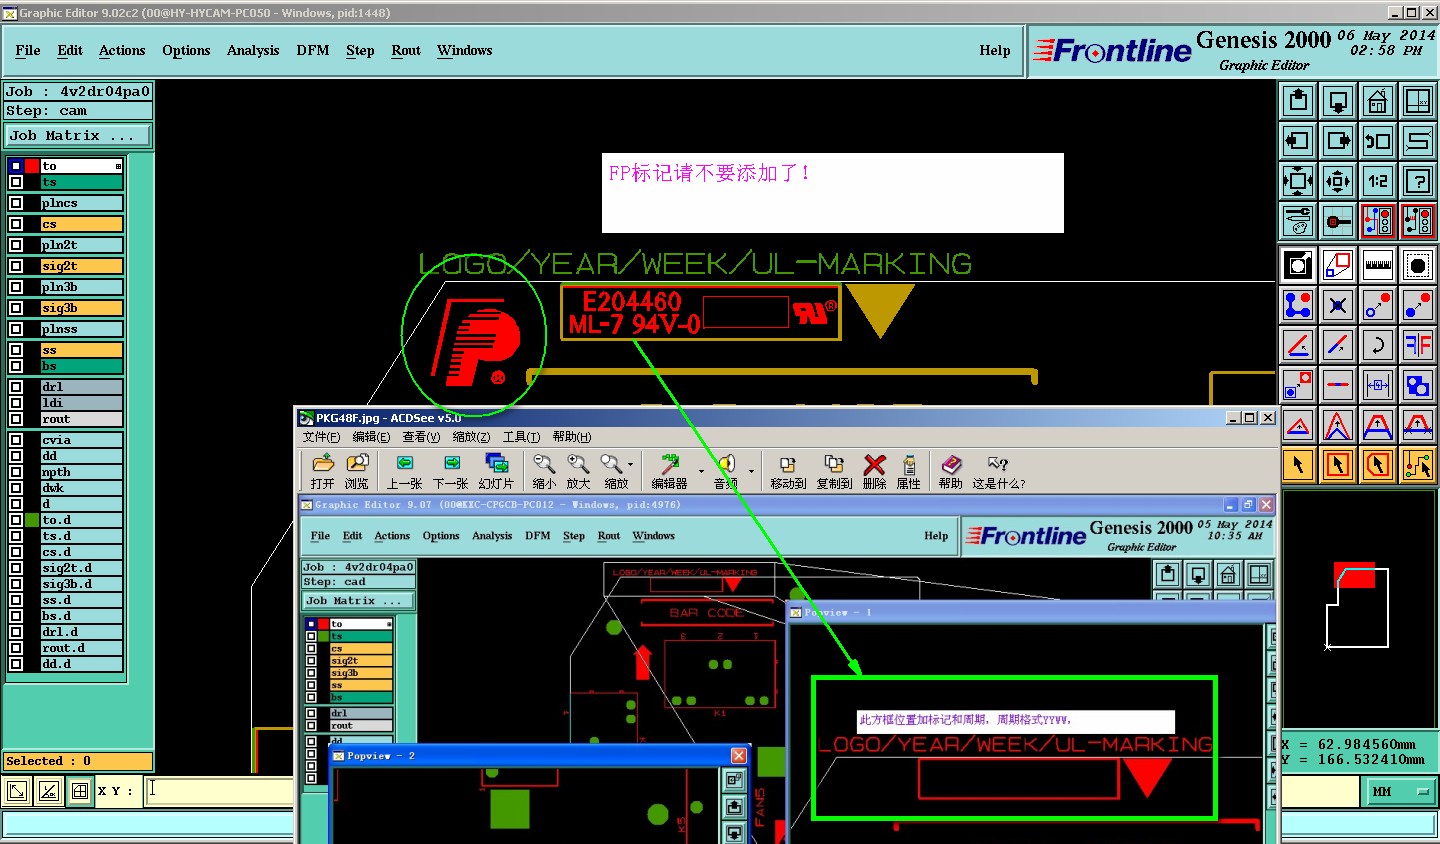
Task: Start ACDSee slideshow (幻灯片)
Action: [496, 471]
